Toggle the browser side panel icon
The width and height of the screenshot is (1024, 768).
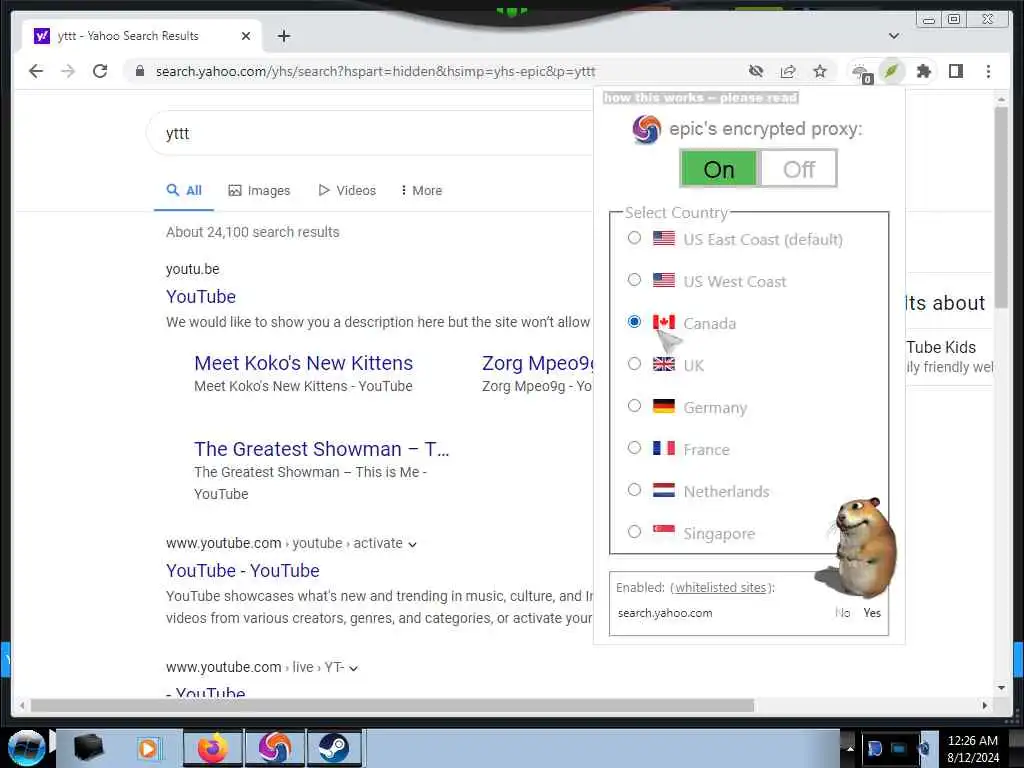click(x=955, y=71)
